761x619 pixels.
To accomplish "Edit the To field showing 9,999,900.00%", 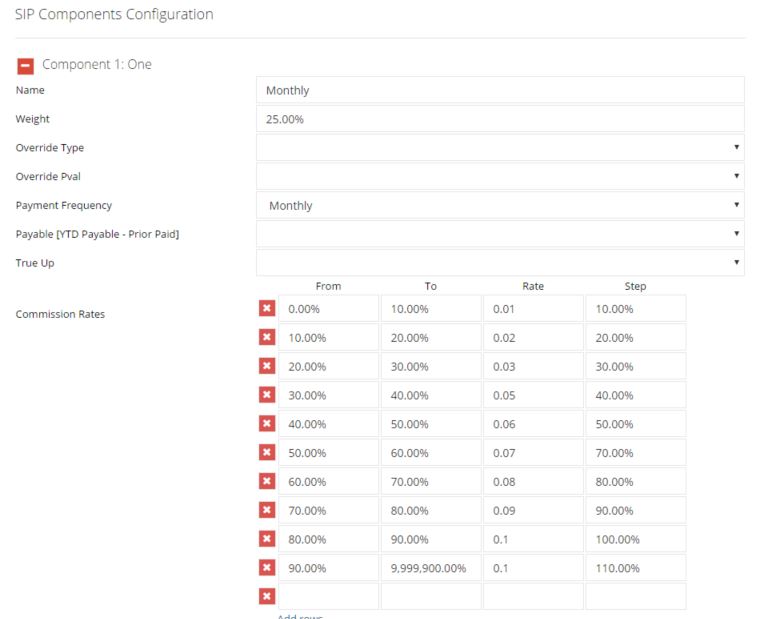I will pyautogui.click(x=431, y=568).
